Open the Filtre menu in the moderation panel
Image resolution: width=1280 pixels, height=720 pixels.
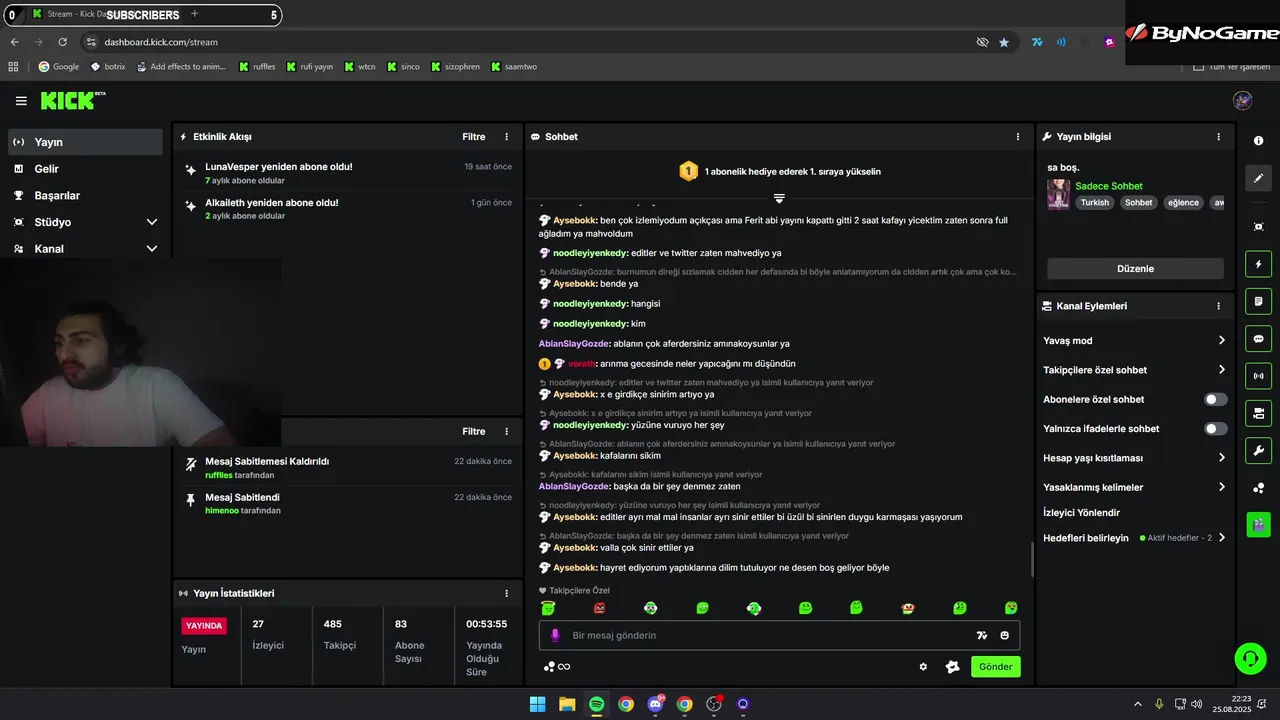coord(474,432)
